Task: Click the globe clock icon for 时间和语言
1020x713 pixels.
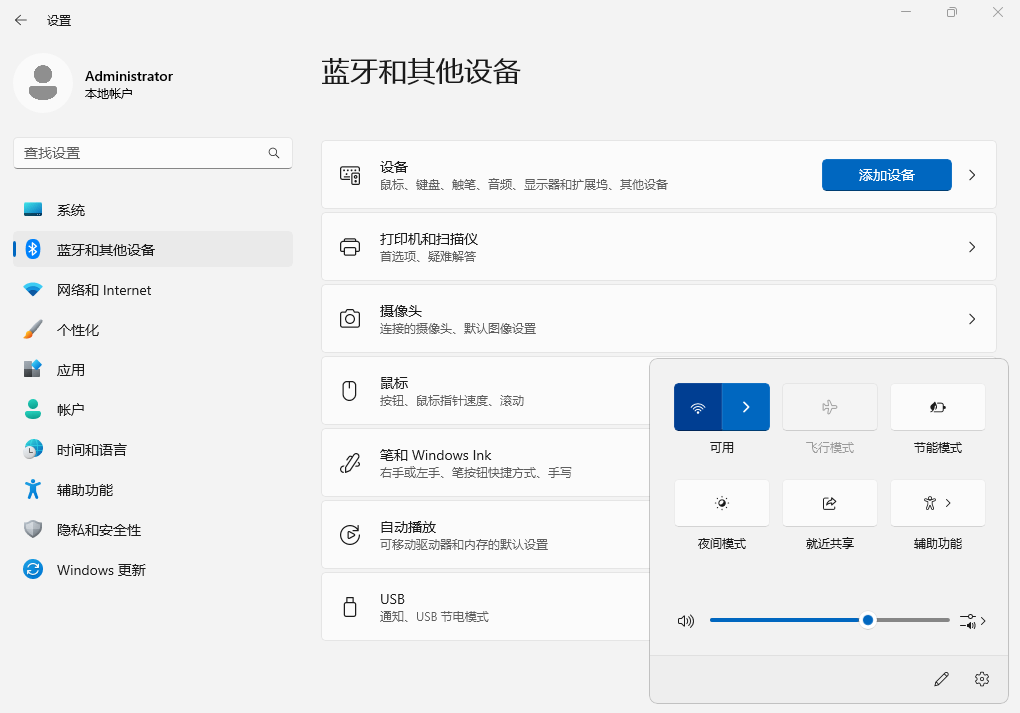Action: pyautogui.click(x=33, y=450)
